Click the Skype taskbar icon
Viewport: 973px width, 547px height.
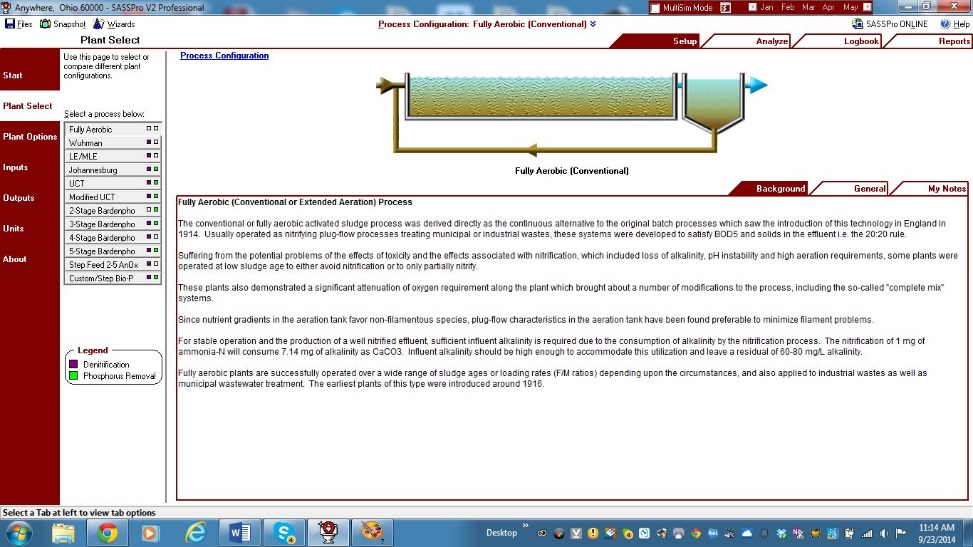(284, 533)
